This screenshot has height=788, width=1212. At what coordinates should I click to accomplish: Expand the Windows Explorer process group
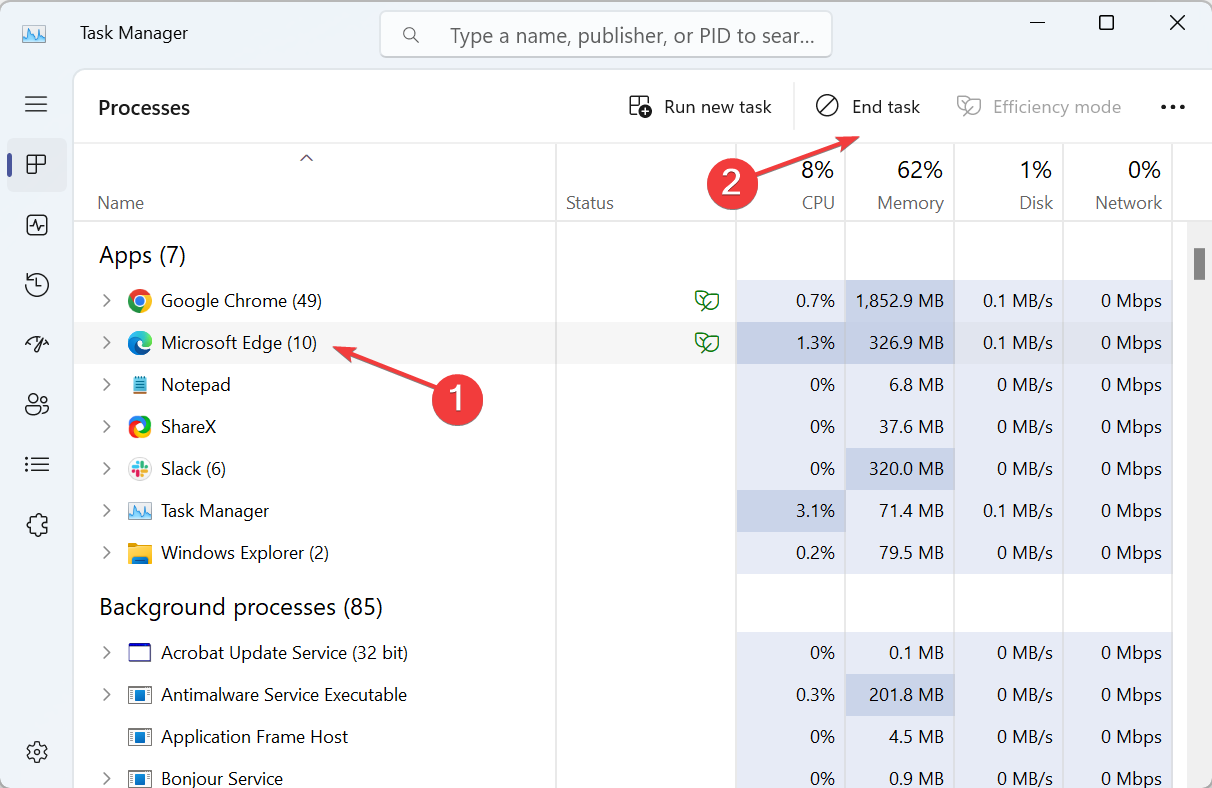[x=107, y=553]
